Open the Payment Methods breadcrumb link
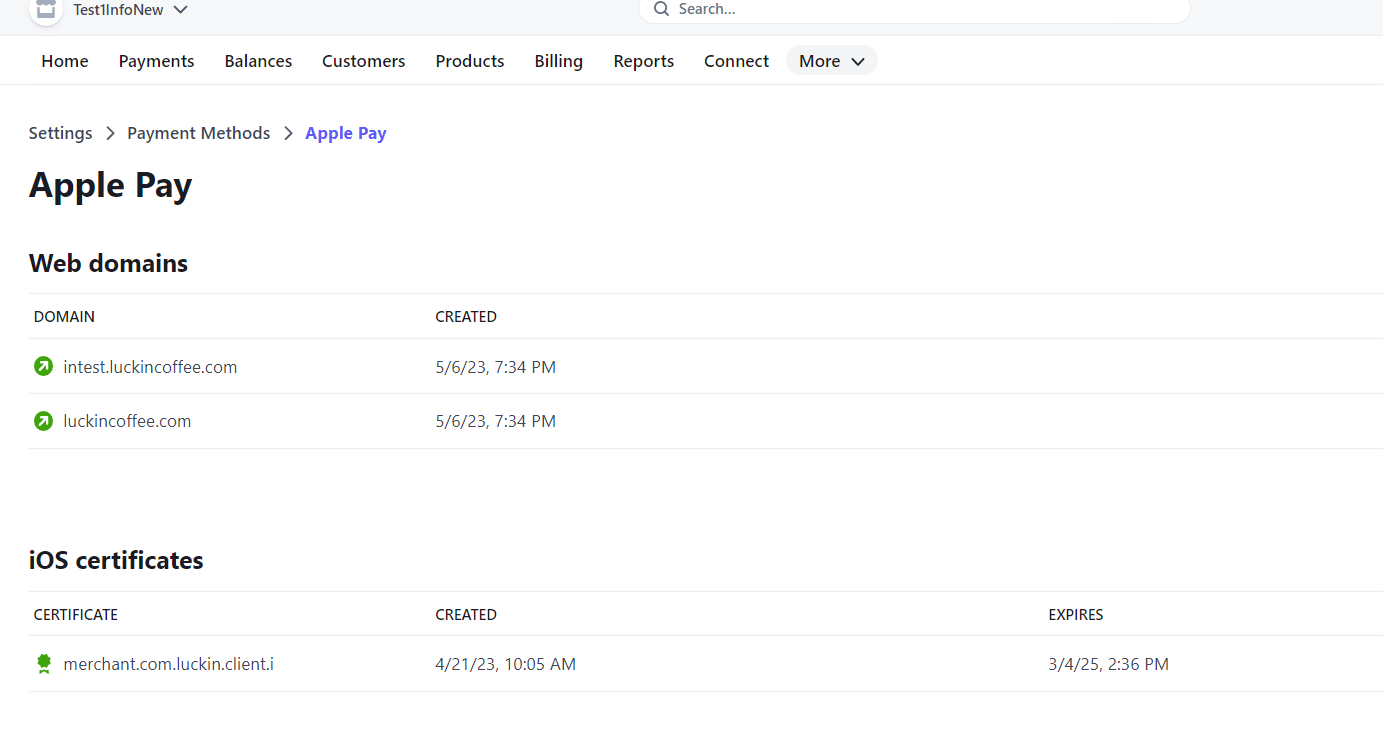The image size is (1383, 733). tap(198, 132)
